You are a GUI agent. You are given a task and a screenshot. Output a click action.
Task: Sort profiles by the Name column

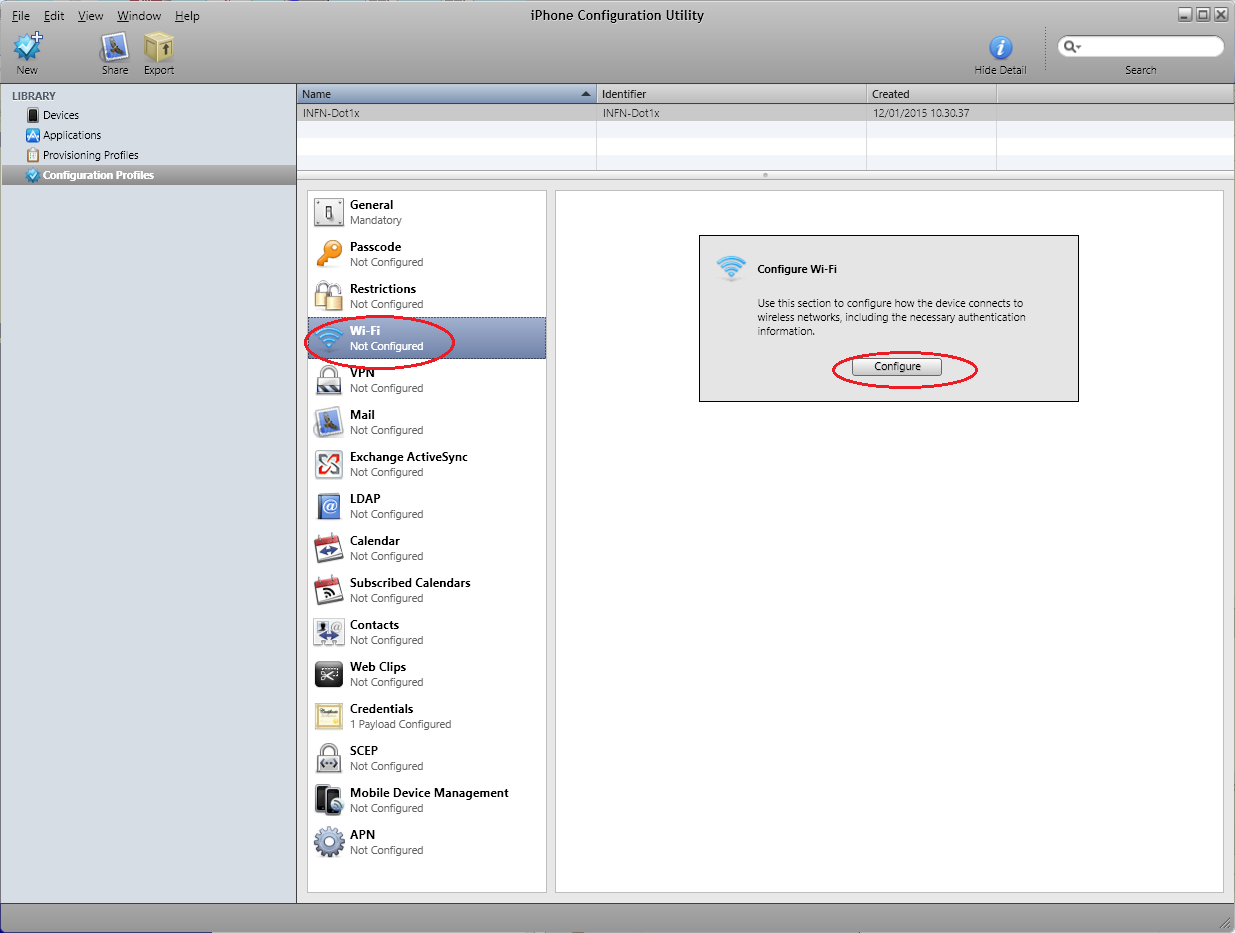pyautogui.click(x=446, y=94)
